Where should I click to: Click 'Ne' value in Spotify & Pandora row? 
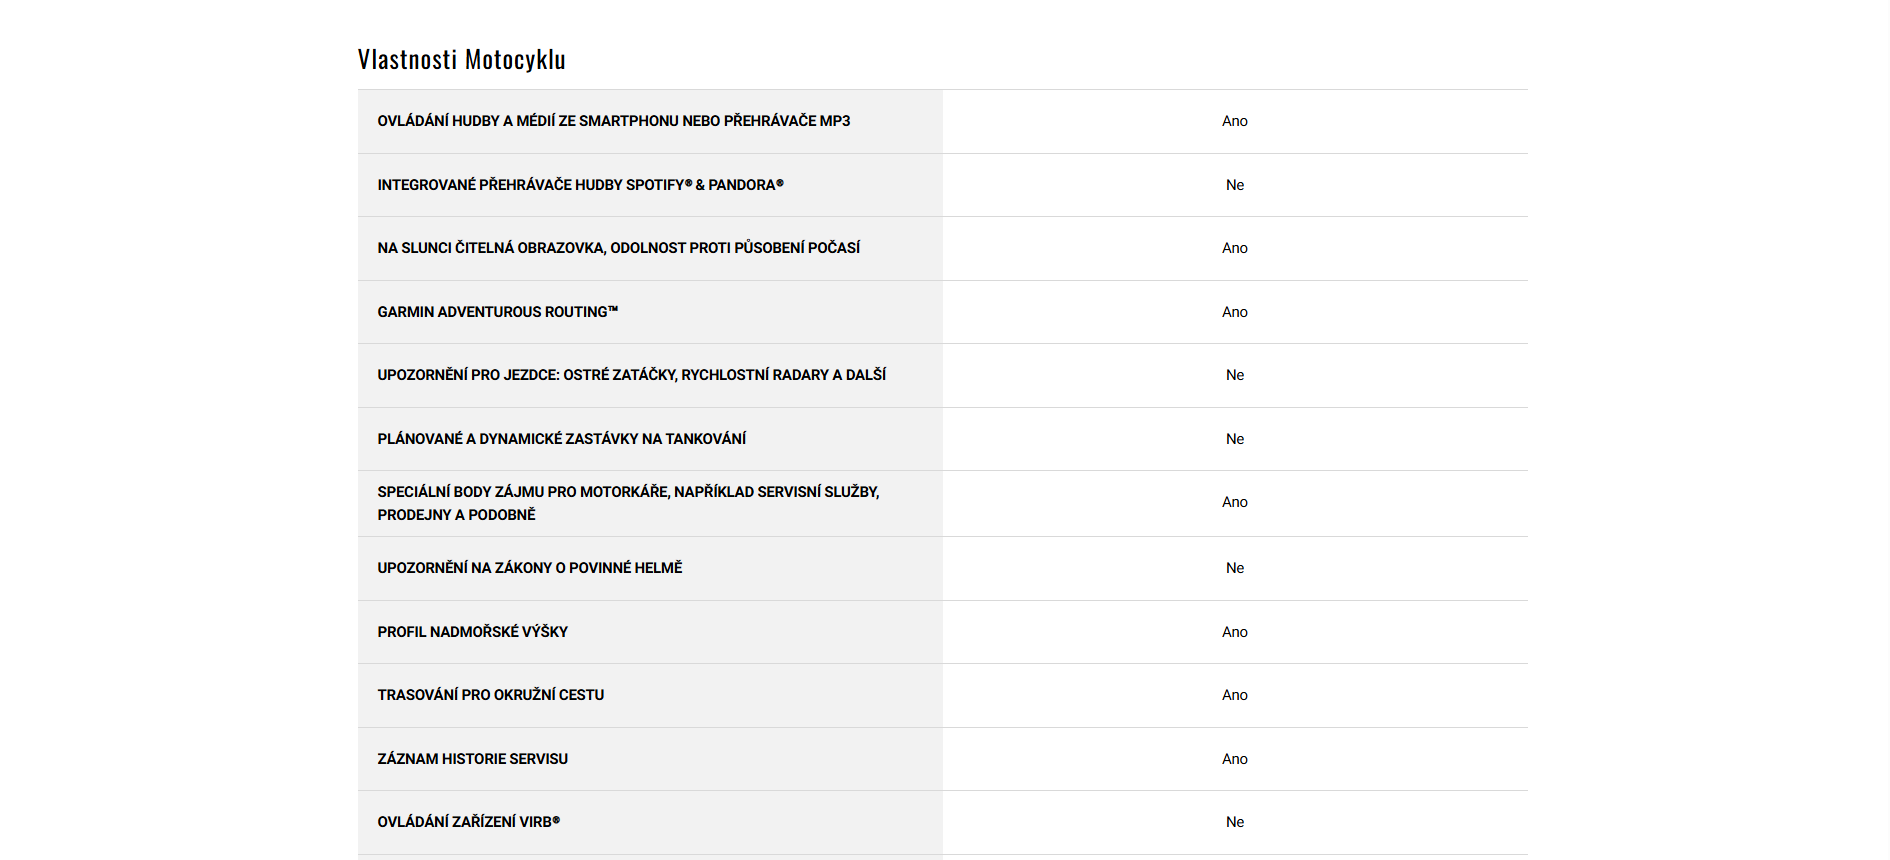pyautogui.click(x=1234, y=185)
